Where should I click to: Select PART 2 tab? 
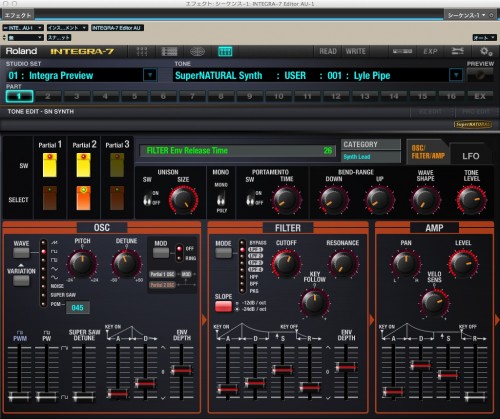point(48,96)
